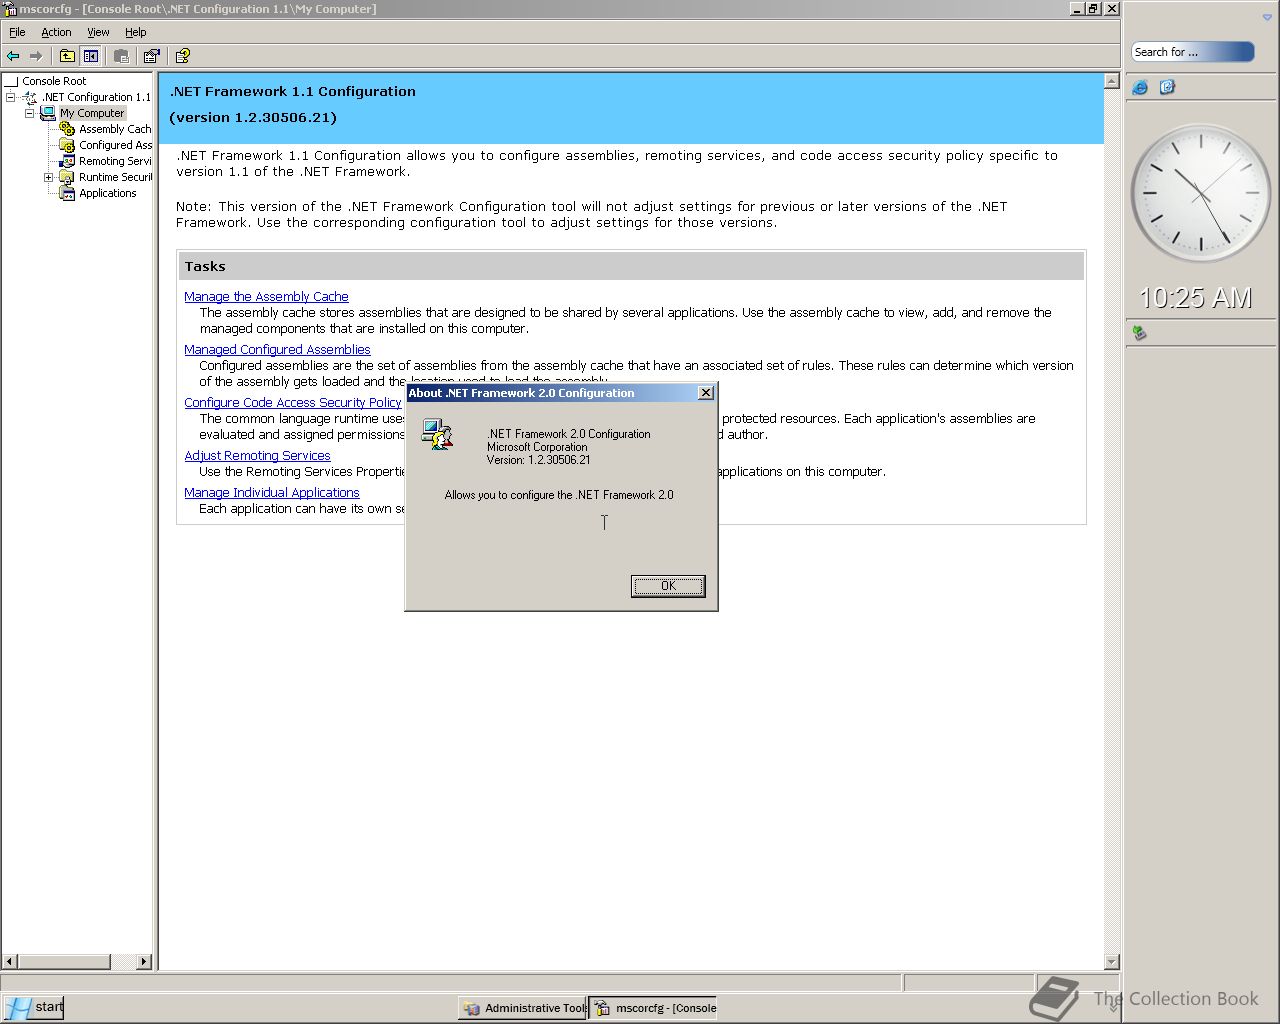This screenshot has height=1024, width=1280.
Task: Click the analog clock in the sidebar
Action: (1200, 193)
